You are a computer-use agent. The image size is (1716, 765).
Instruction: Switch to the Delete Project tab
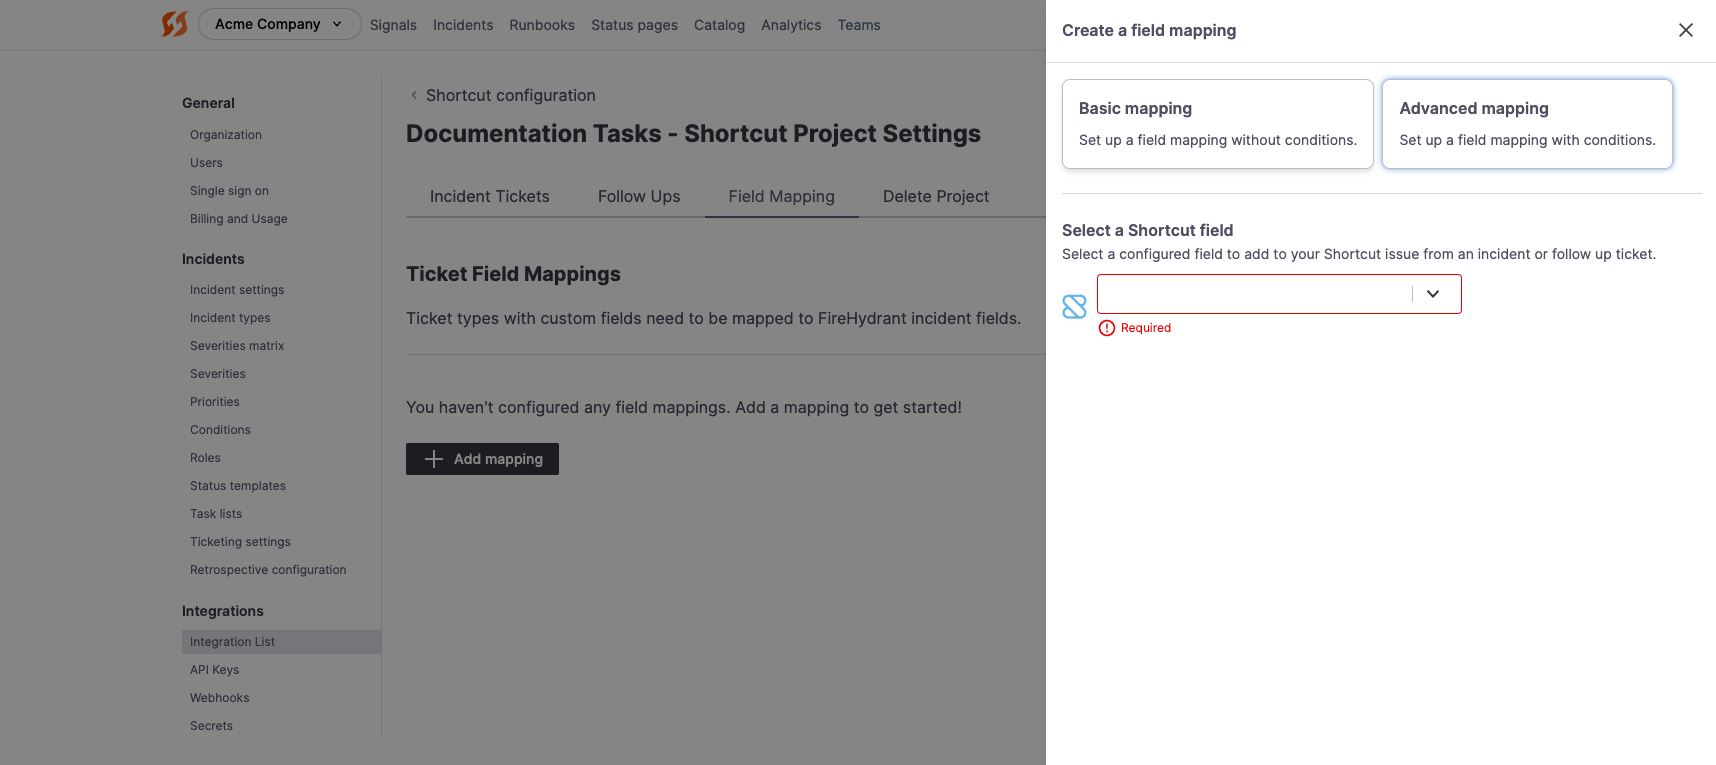[936, 197]
